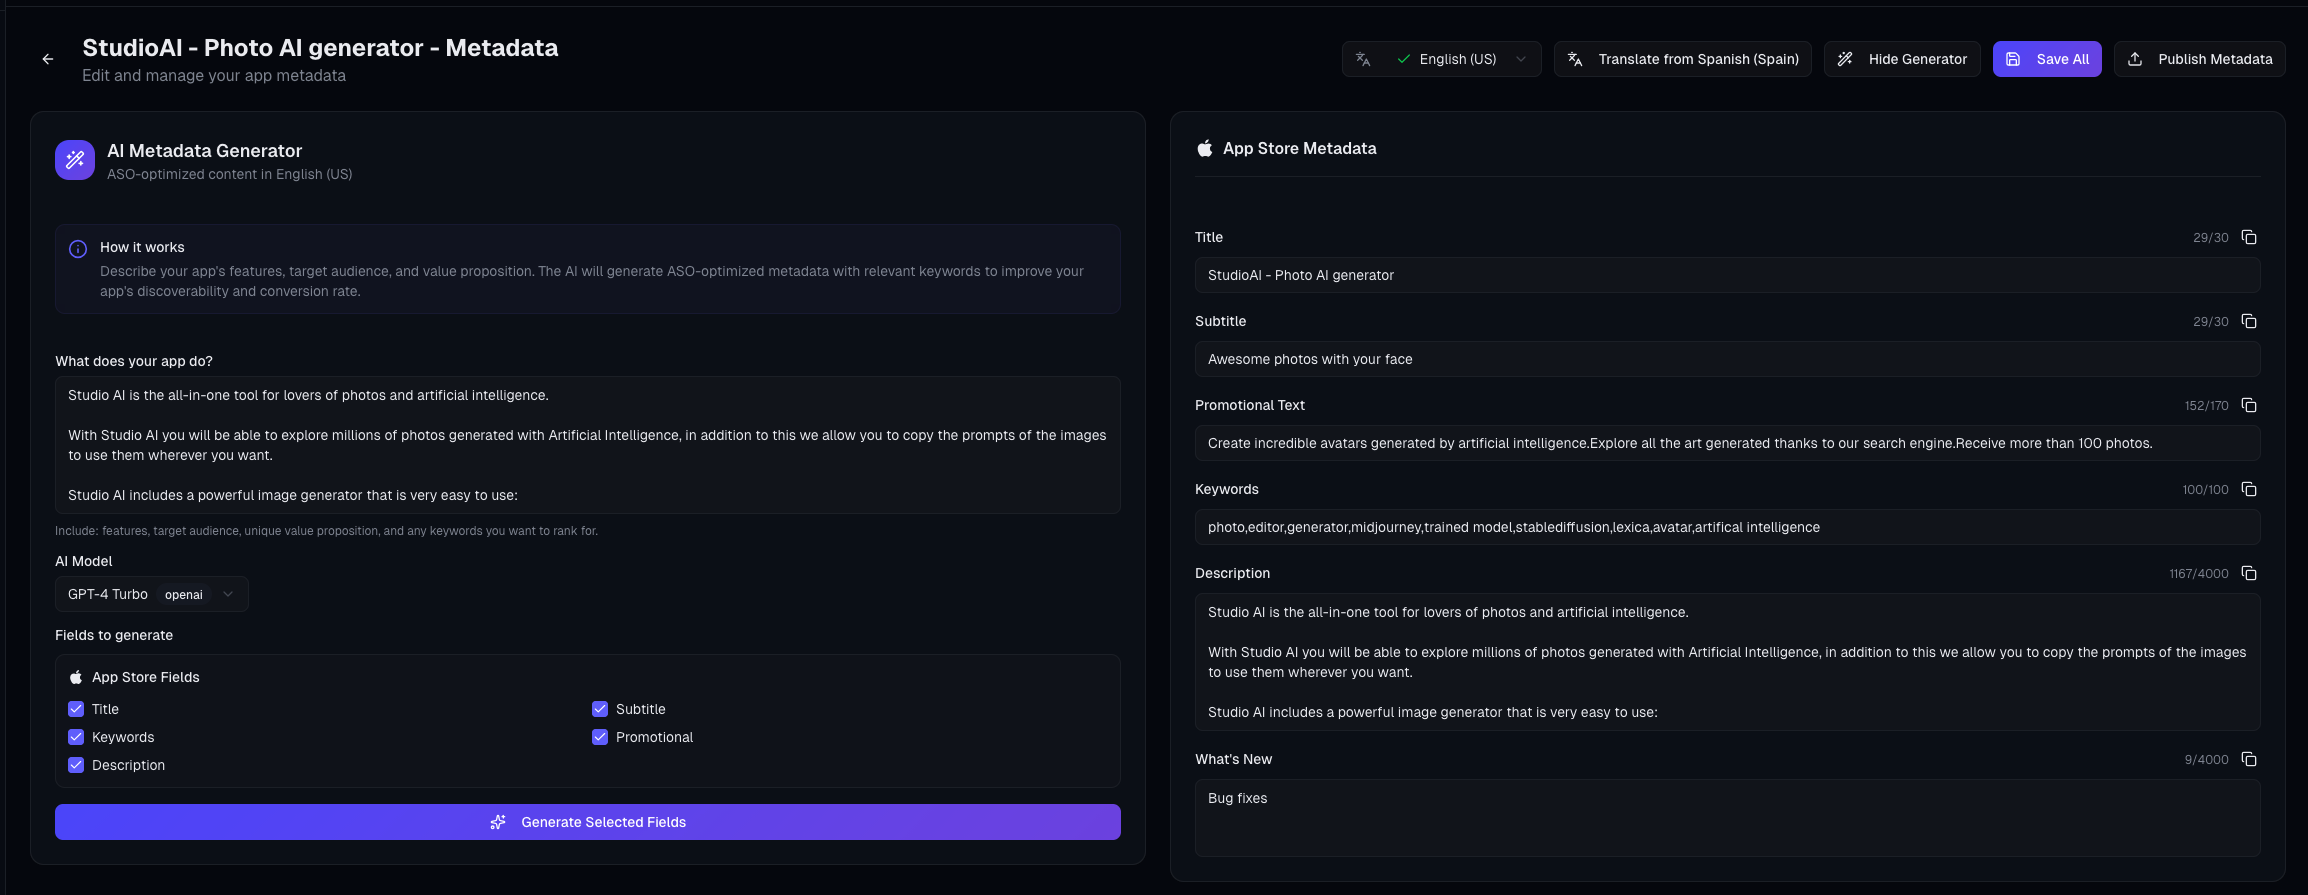Image resolution: width=2308 pixels, height=895 pixels.
Task: Copy the Description field contents
Action: click(2249, 573)
